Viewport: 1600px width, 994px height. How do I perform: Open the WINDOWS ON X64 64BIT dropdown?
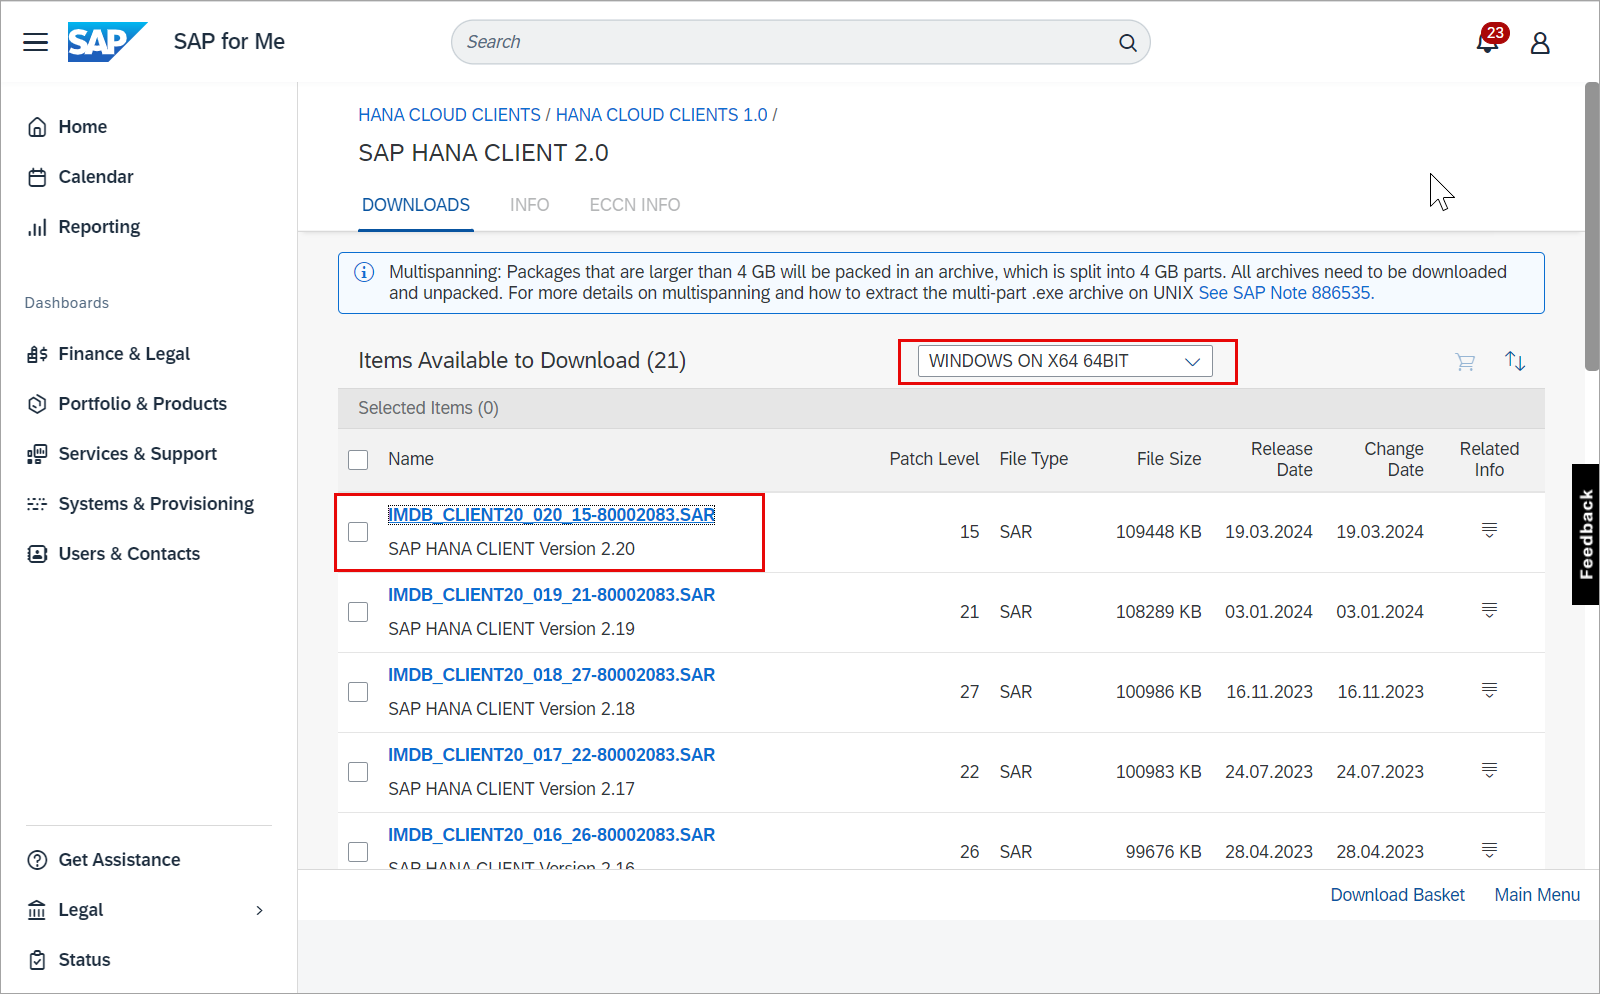pyautogui.click(x=1065, y=361)
